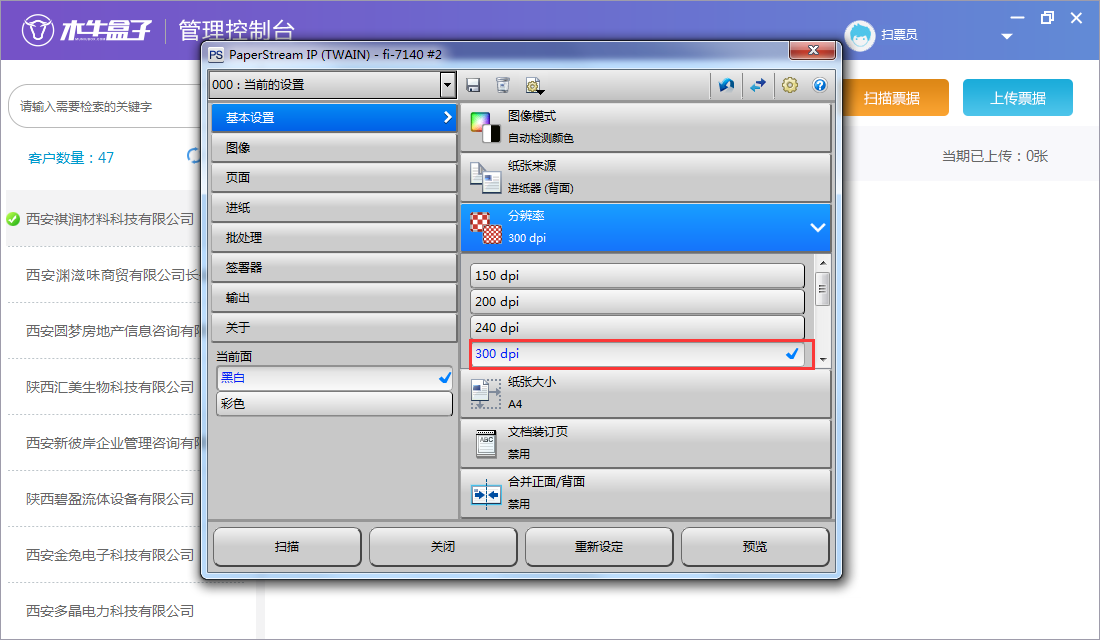This screenshot has height=640, width=1100.
Task: Open the 进纸 category
Action: (x=334, y=208)
